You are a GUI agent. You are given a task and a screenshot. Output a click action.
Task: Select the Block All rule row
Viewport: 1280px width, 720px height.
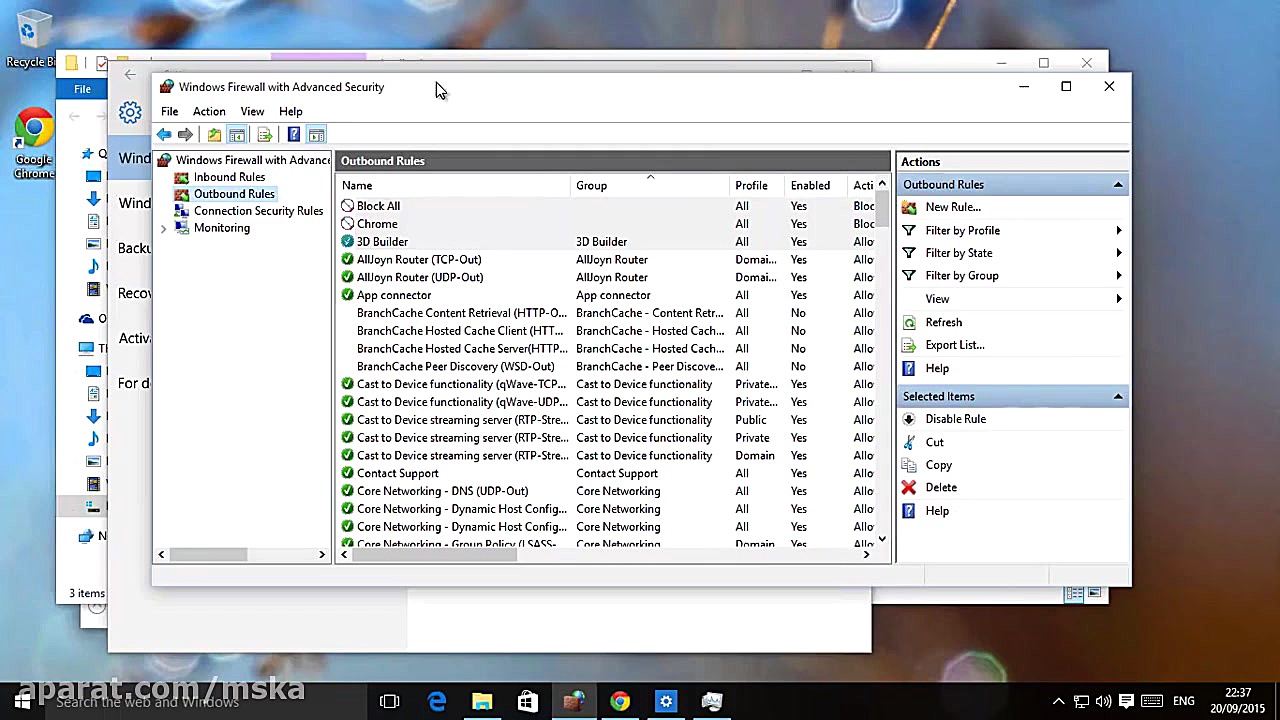(607, 206)
